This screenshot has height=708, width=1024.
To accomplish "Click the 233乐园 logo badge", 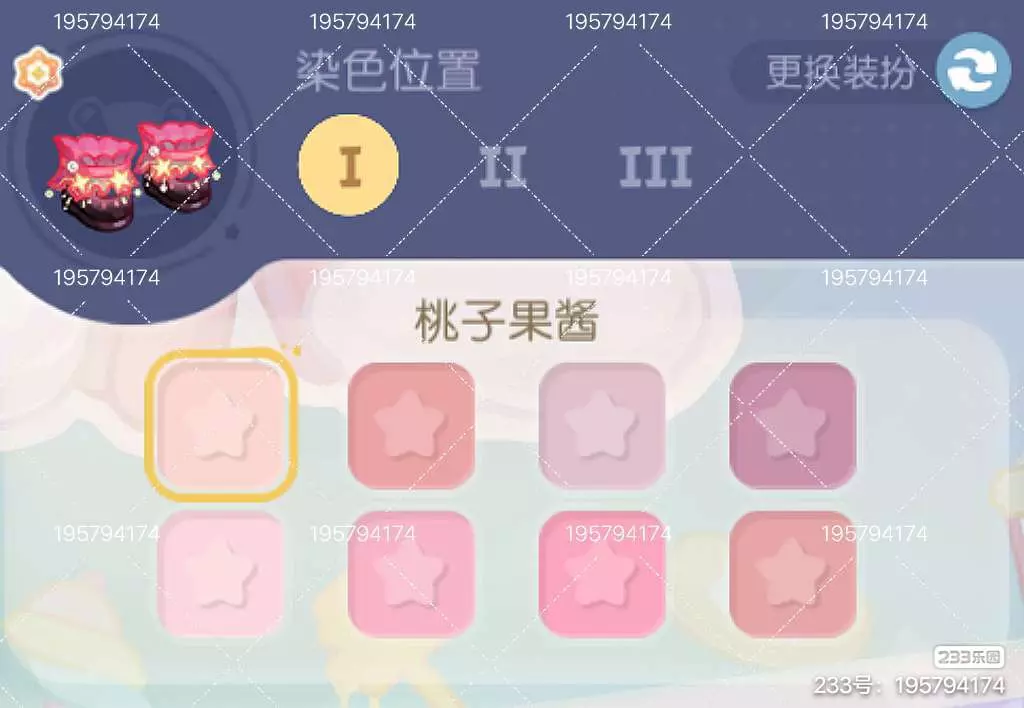I will (x=968, y=656).
